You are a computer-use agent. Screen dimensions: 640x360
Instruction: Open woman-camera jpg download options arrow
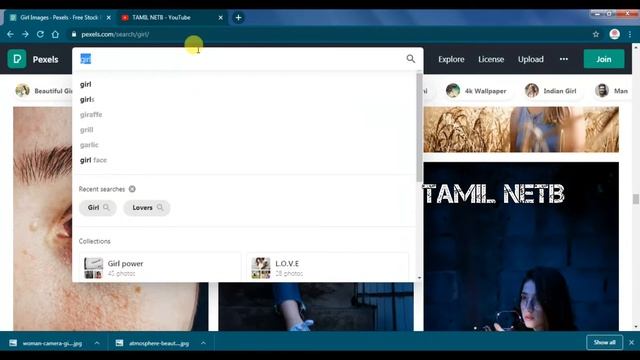pos(97,343)
